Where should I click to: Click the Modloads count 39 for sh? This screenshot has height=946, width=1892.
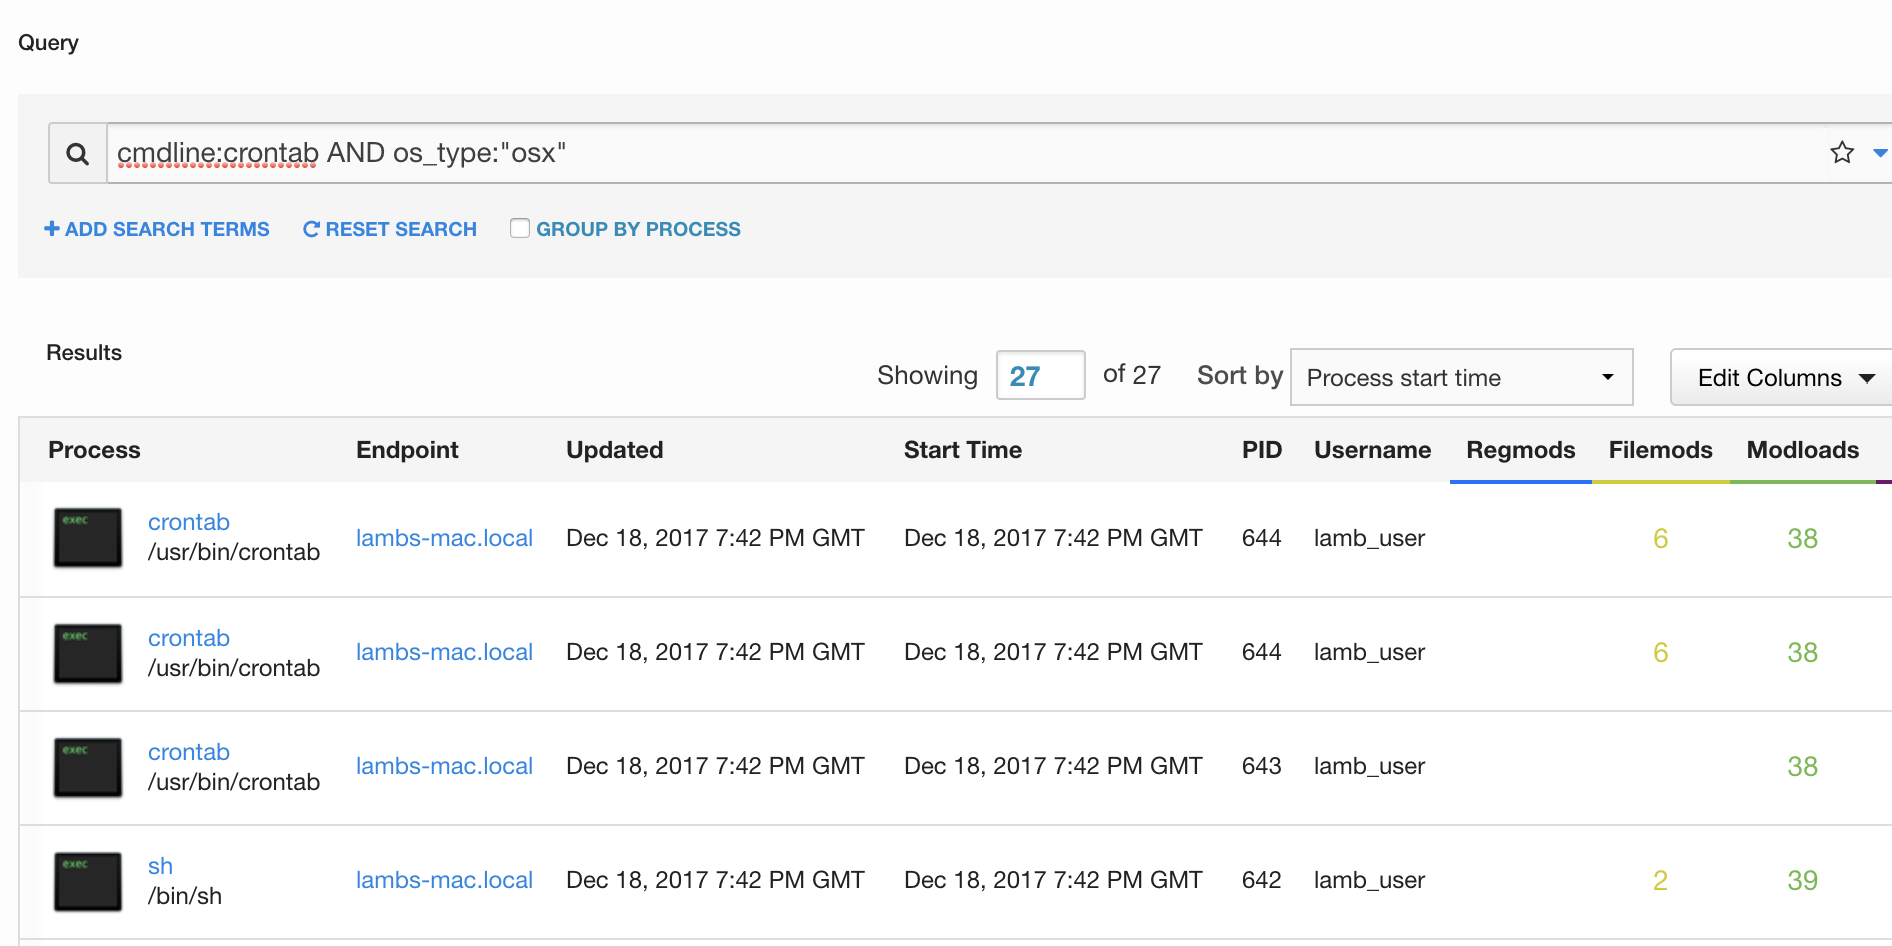coord(1802,880)
